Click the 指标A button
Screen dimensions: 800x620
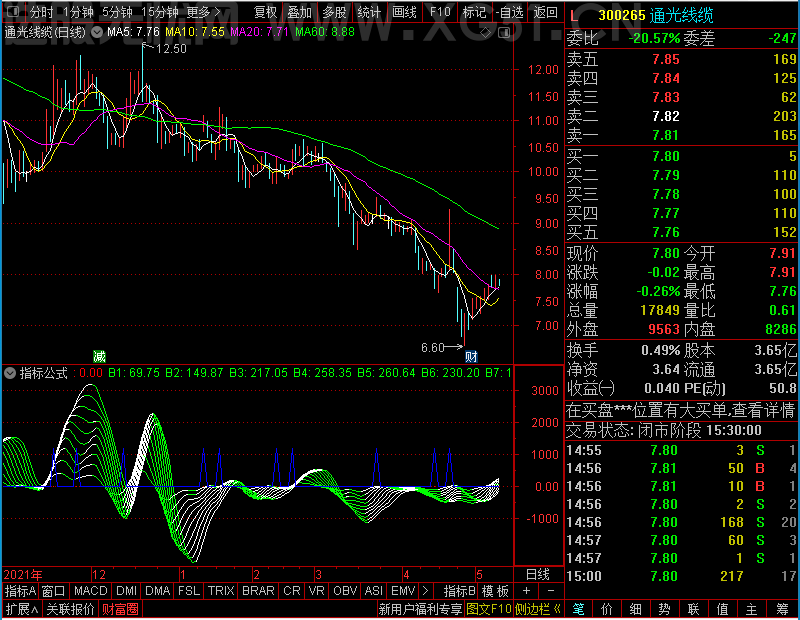(x=20, y=591)
